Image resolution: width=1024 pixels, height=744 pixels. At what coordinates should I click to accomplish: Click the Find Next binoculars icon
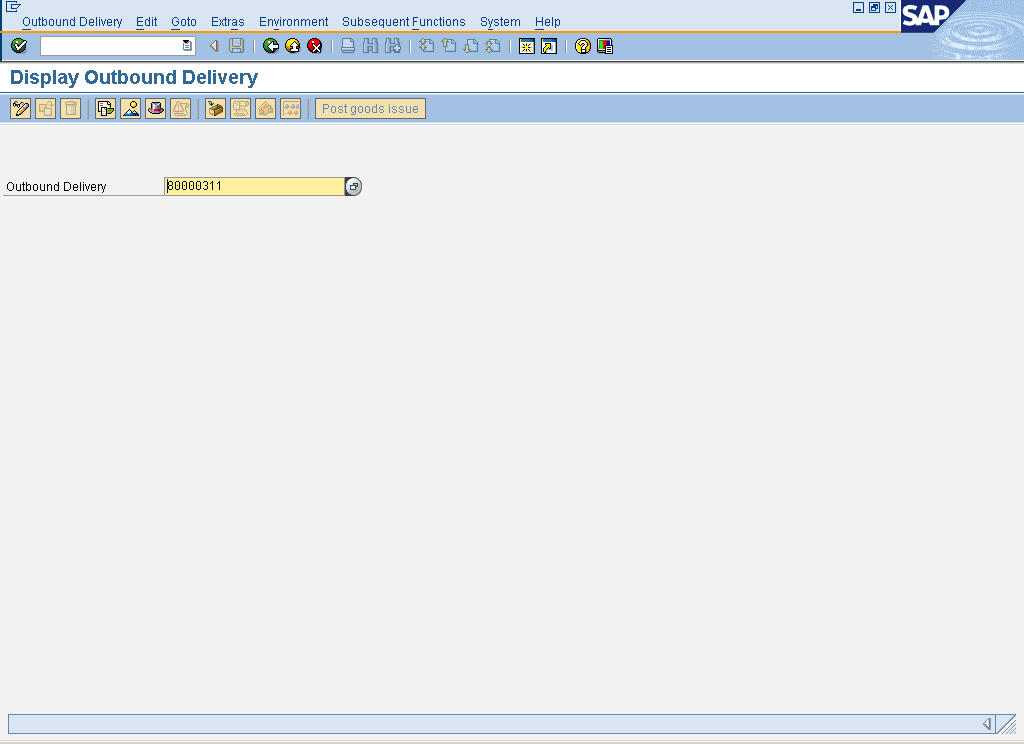tap(392, 46)
